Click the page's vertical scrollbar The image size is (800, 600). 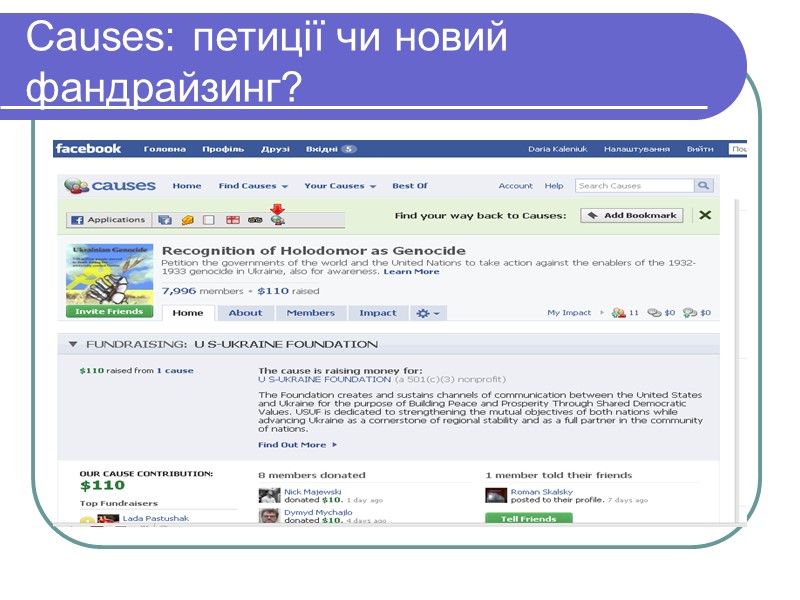(x=737, y=360)
